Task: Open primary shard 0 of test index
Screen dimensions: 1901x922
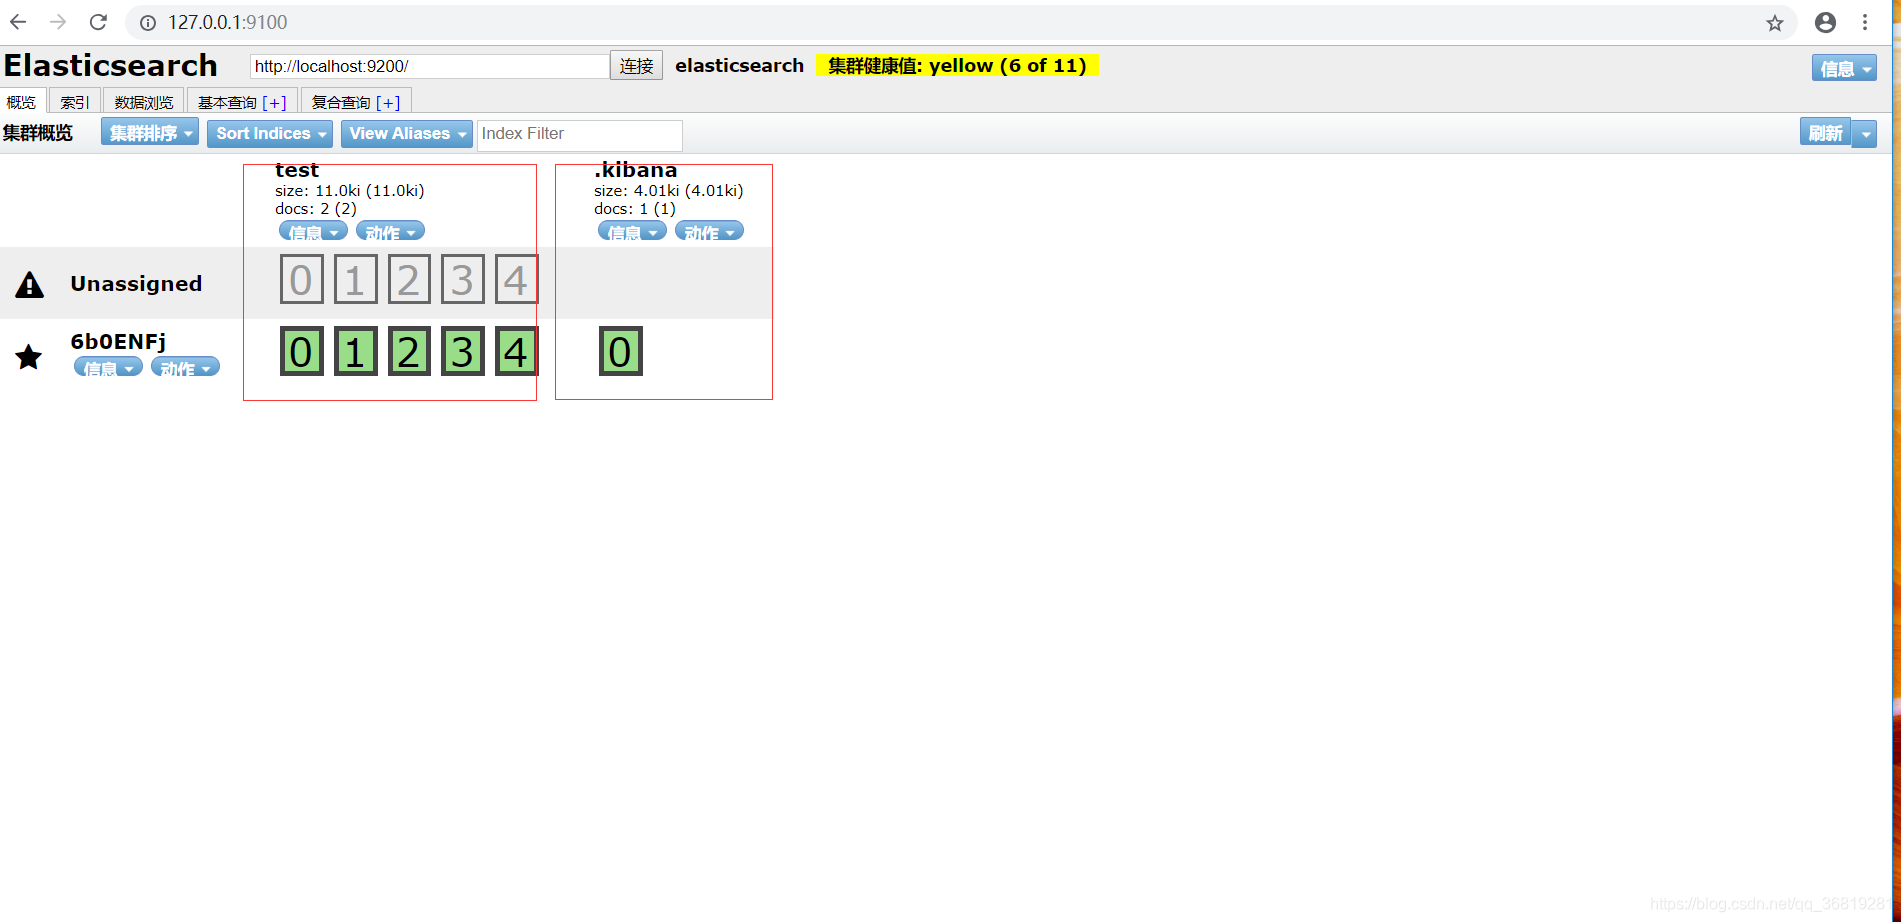Action: [x=301, y=352]
